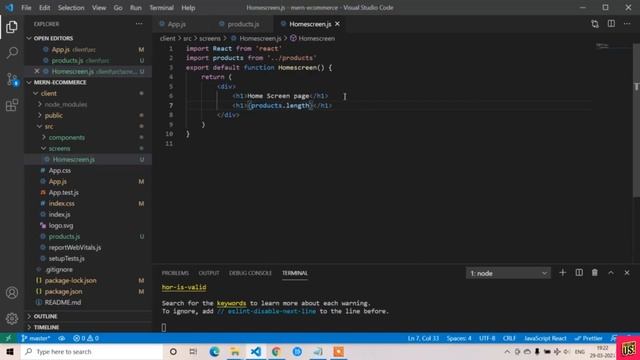
Task: Switch to the products.js editor tab
Action: [x=243, y=24]
